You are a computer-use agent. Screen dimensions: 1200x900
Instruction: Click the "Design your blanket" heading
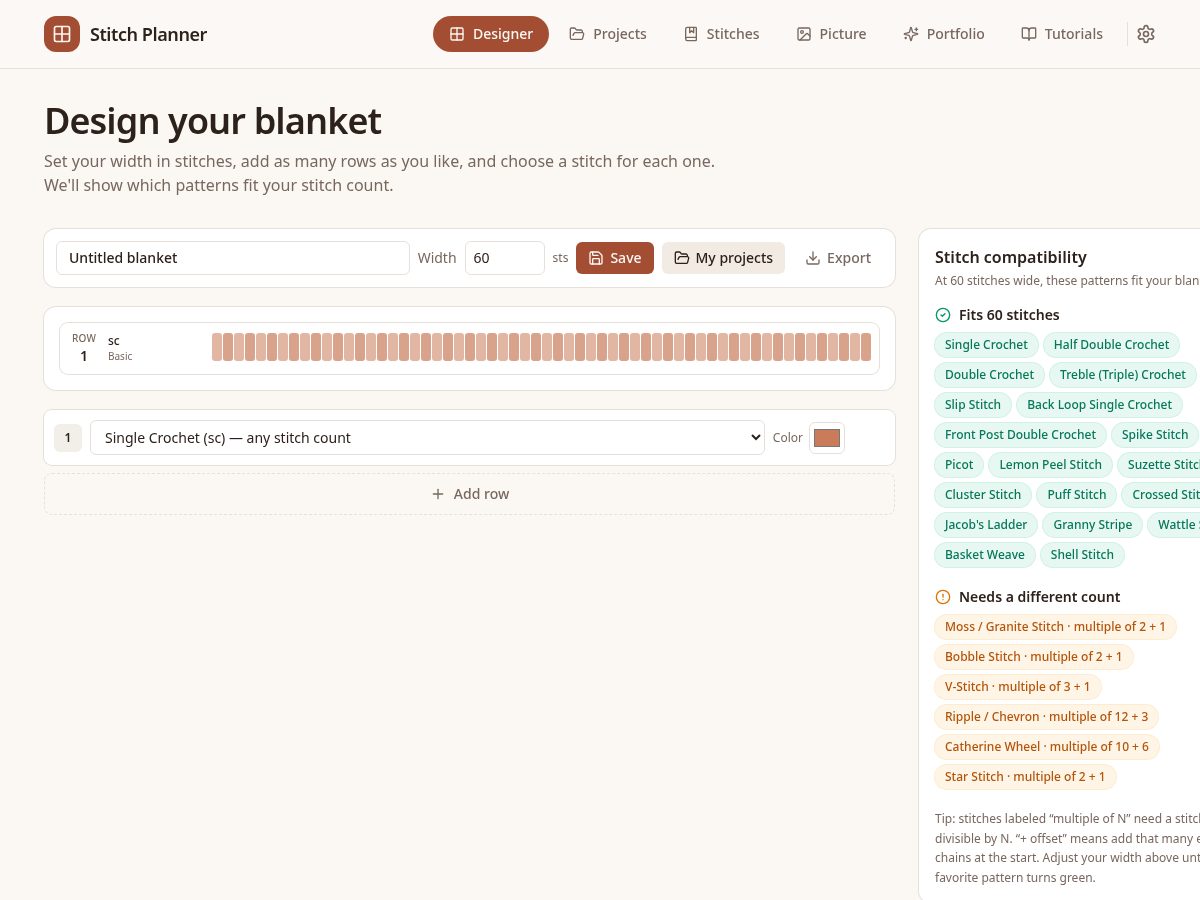pyautogui.click(x=213, y=121)
